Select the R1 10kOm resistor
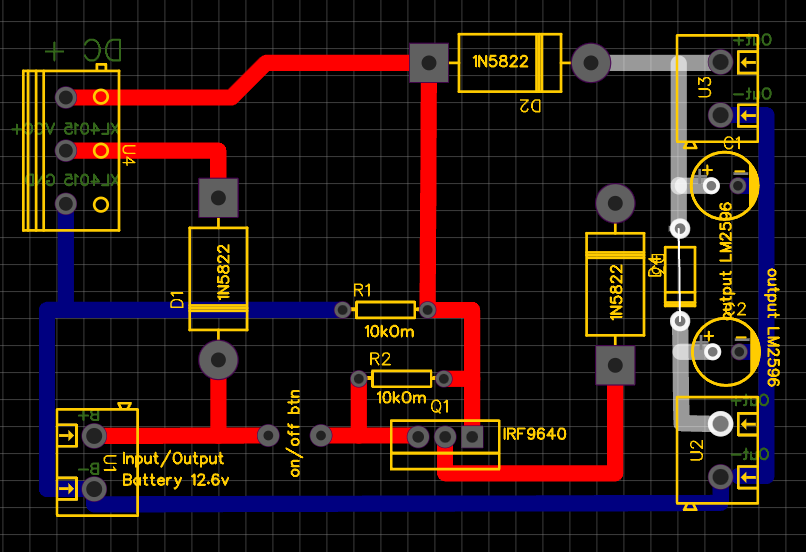 [385, 310]
